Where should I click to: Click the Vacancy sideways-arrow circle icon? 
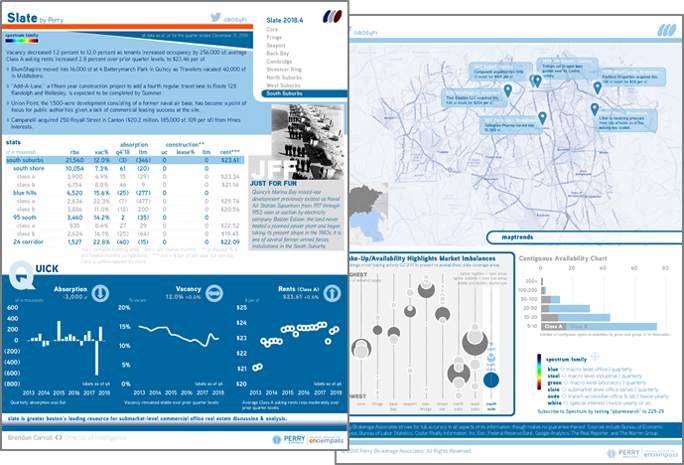(x=214, y=293)
